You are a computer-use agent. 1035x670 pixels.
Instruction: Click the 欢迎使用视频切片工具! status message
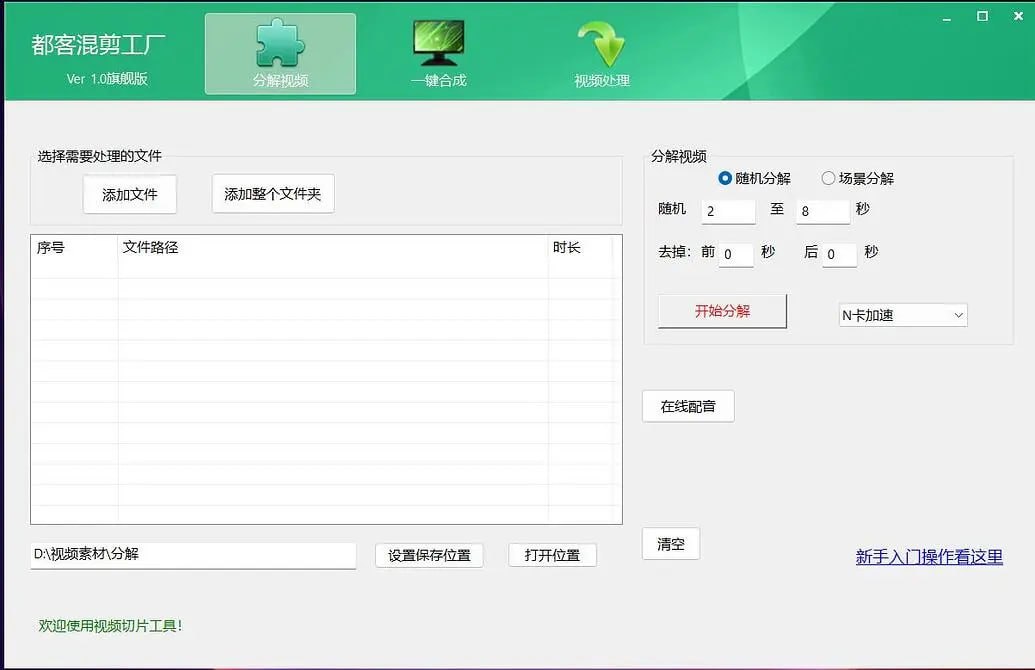click(110, 625)
